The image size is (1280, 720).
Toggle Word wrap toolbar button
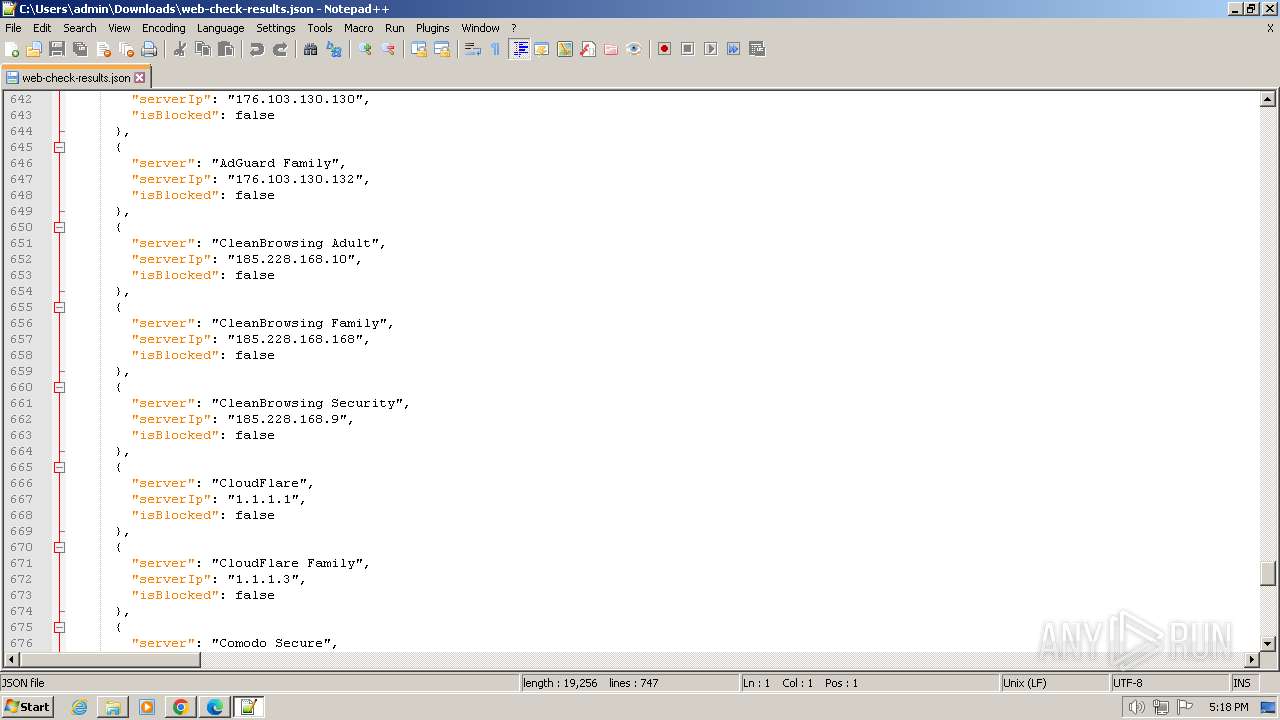pos(473,49)
